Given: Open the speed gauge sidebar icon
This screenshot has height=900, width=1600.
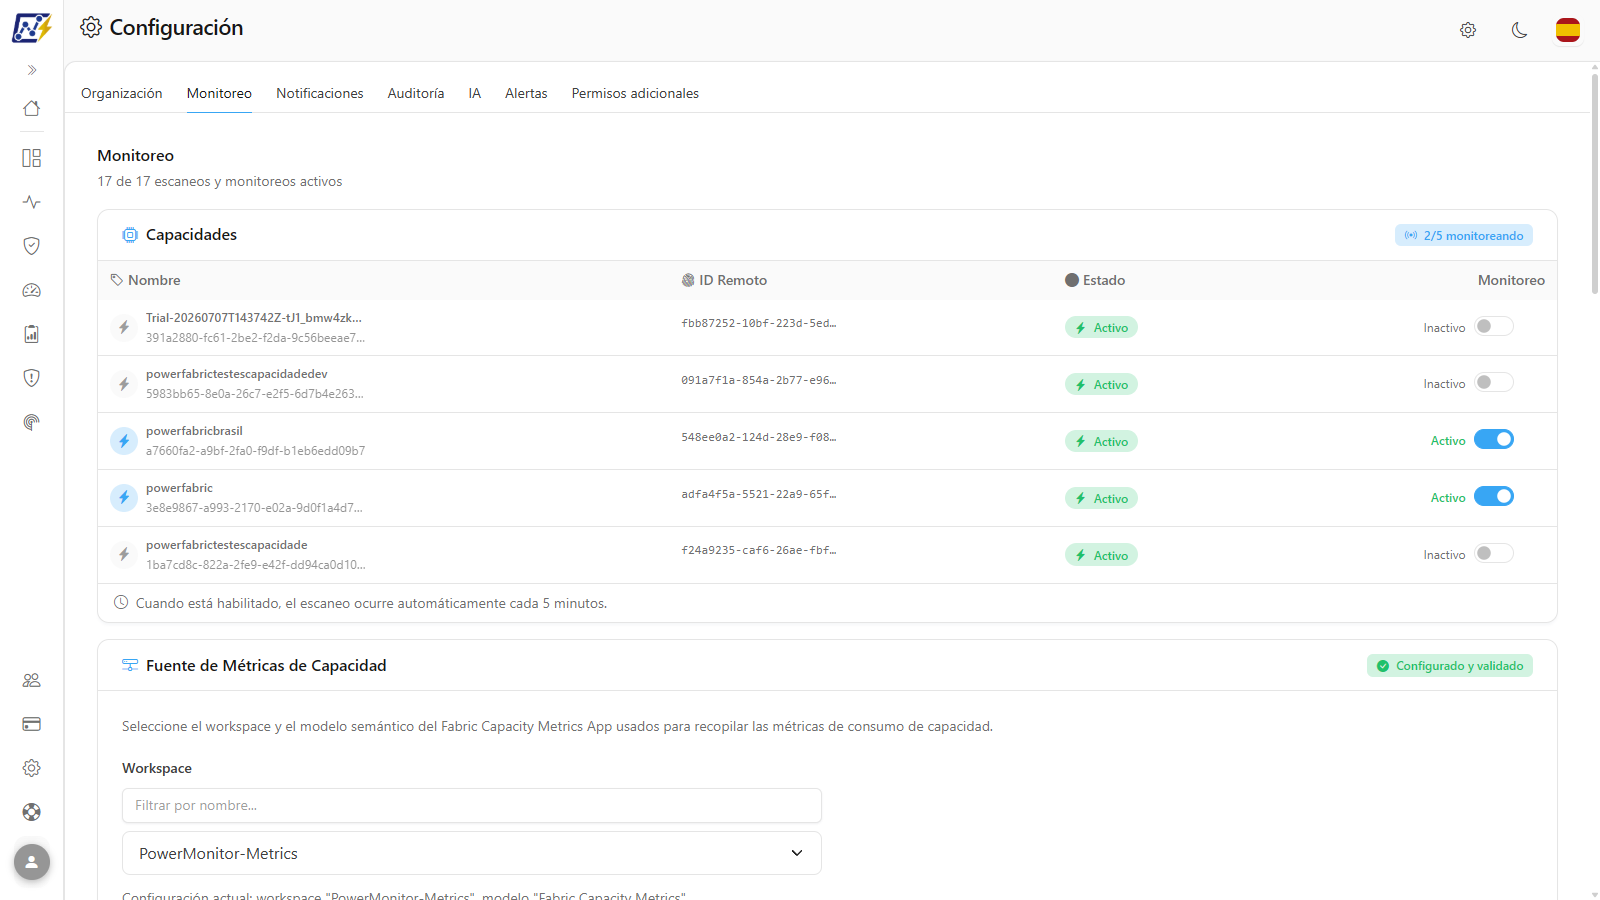Looking at the screenshot, I should click(x=32, y=290).
